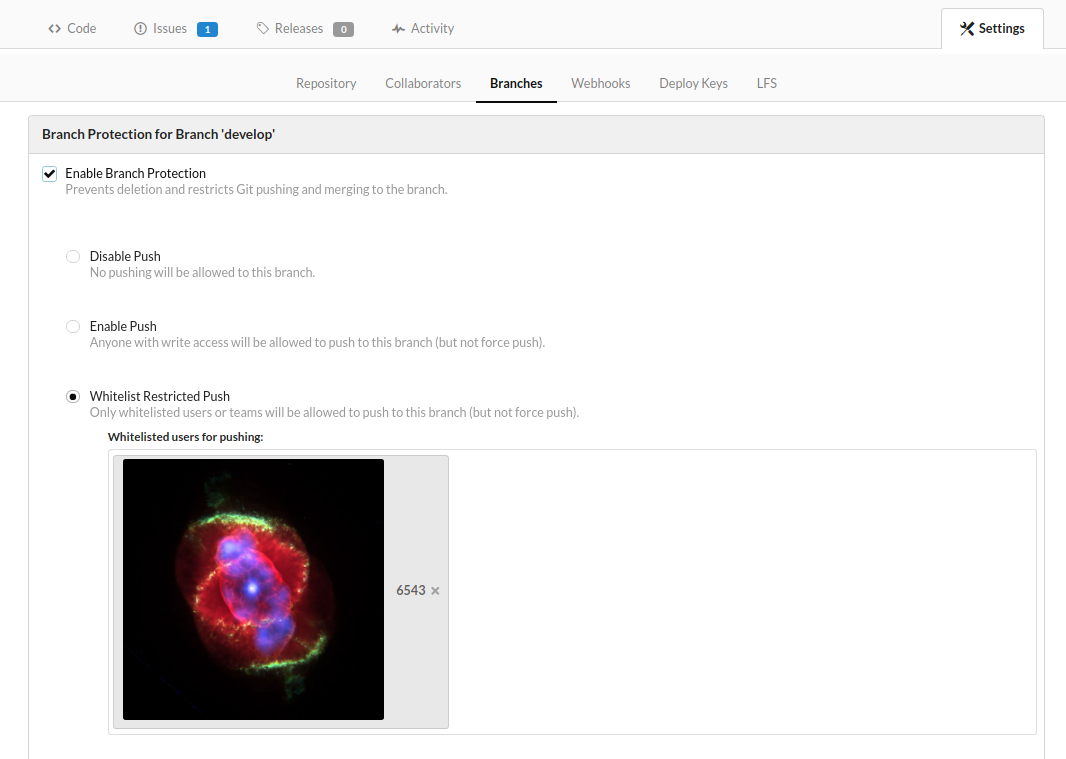Open the Activity tab

423,29
